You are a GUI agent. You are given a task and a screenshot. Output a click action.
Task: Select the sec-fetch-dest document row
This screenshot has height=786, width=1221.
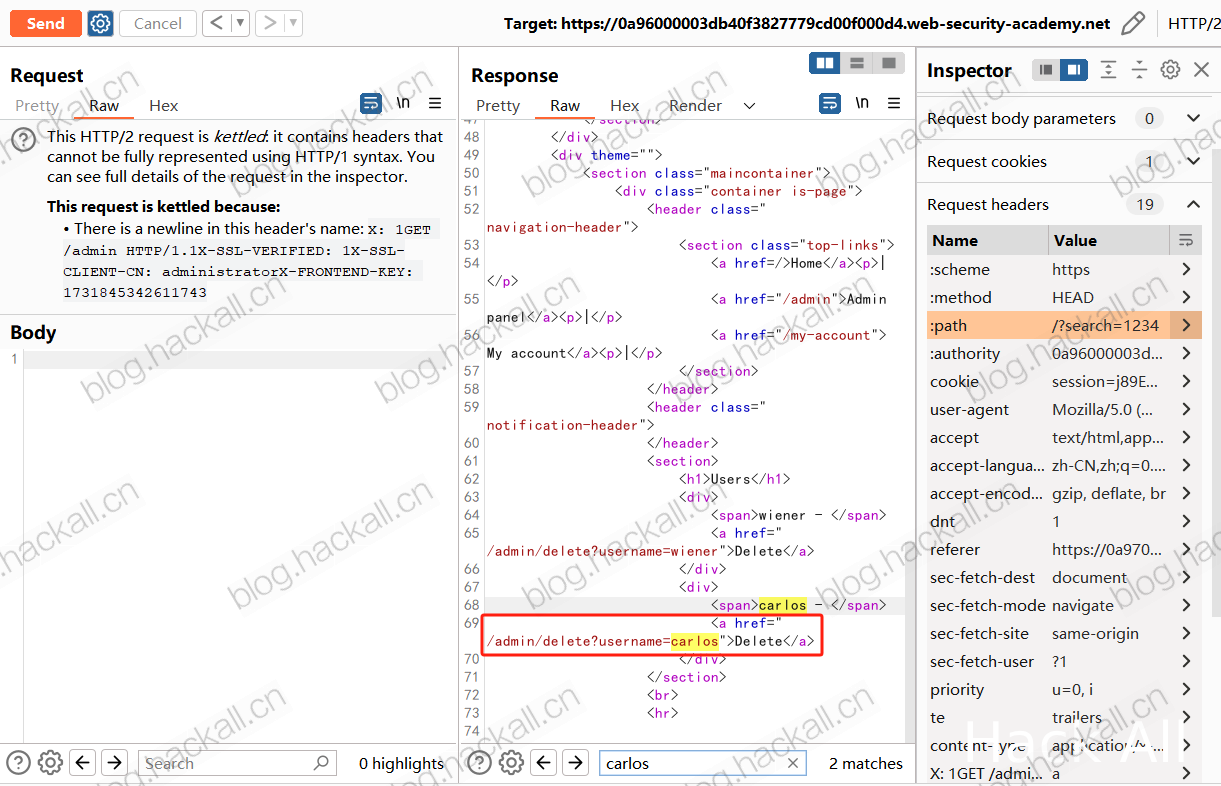1065,577
